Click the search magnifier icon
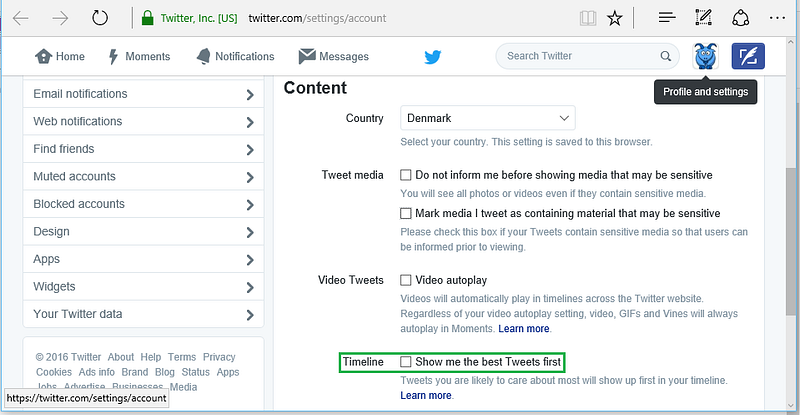The image size is (800, 415). [665, 56]
